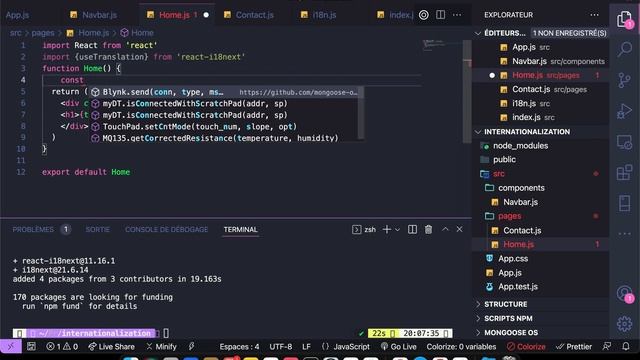Open the SORTIE panel tab
Viewport: 640px width, 360px height.
(98, 229)
